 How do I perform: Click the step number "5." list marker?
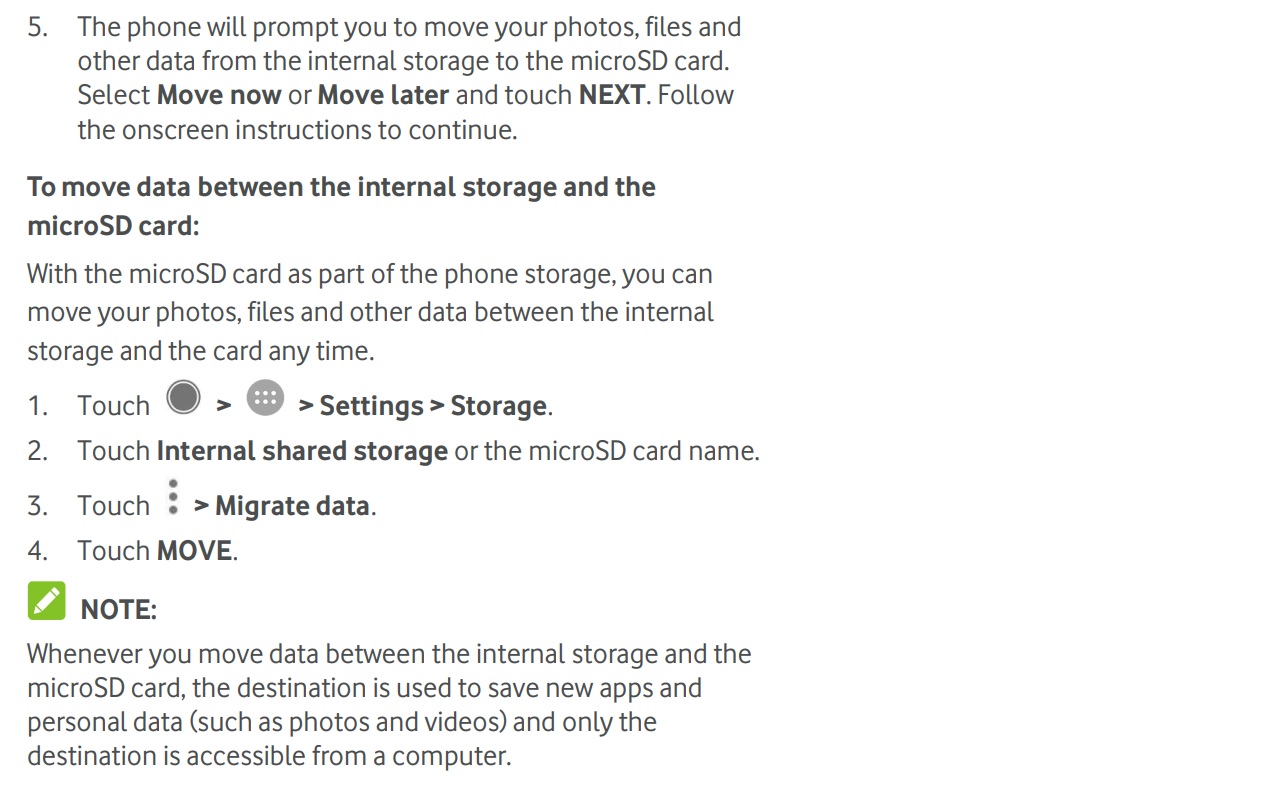pos(37,27)
